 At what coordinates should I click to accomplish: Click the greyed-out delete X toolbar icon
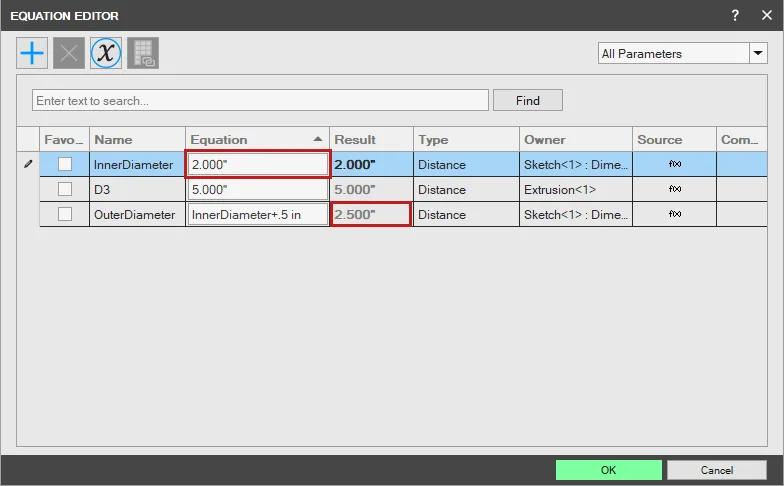[69, 53]
